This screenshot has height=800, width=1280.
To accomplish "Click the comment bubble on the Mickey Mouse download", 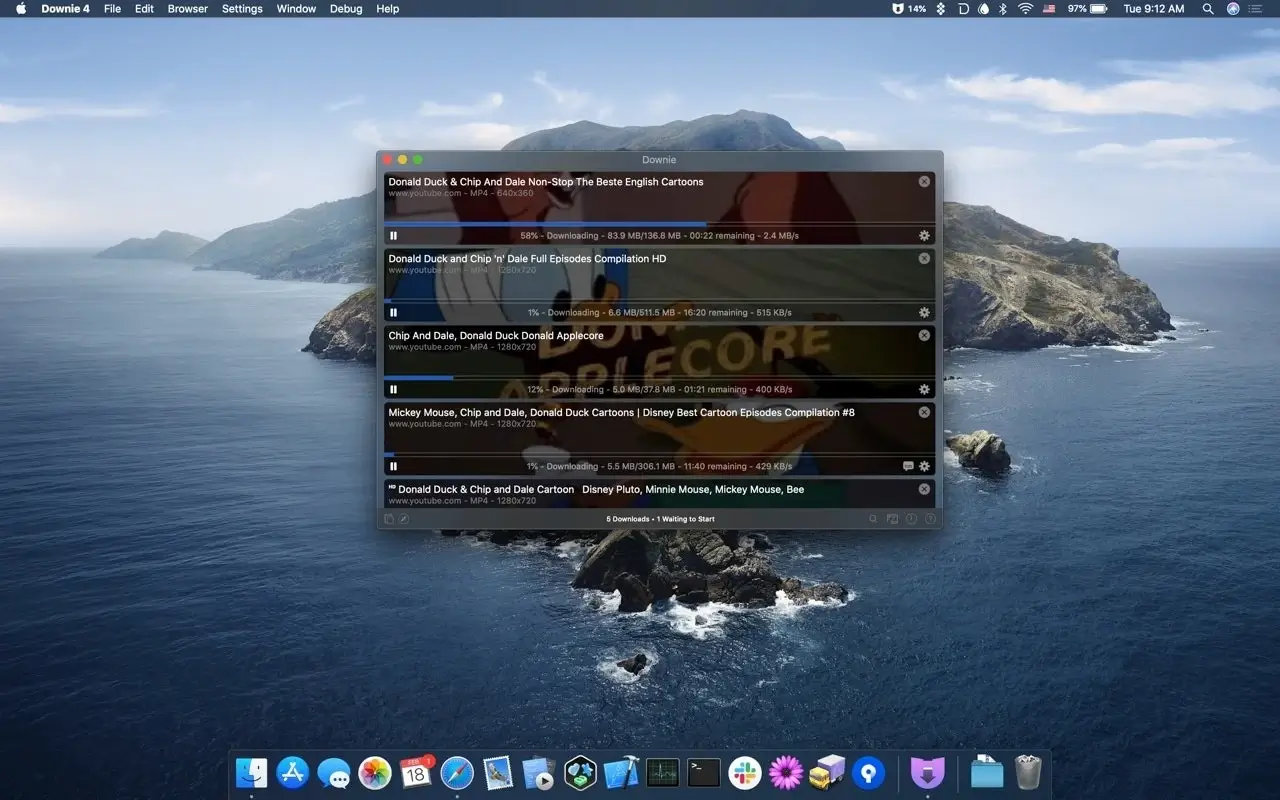I will click(907, 466).
